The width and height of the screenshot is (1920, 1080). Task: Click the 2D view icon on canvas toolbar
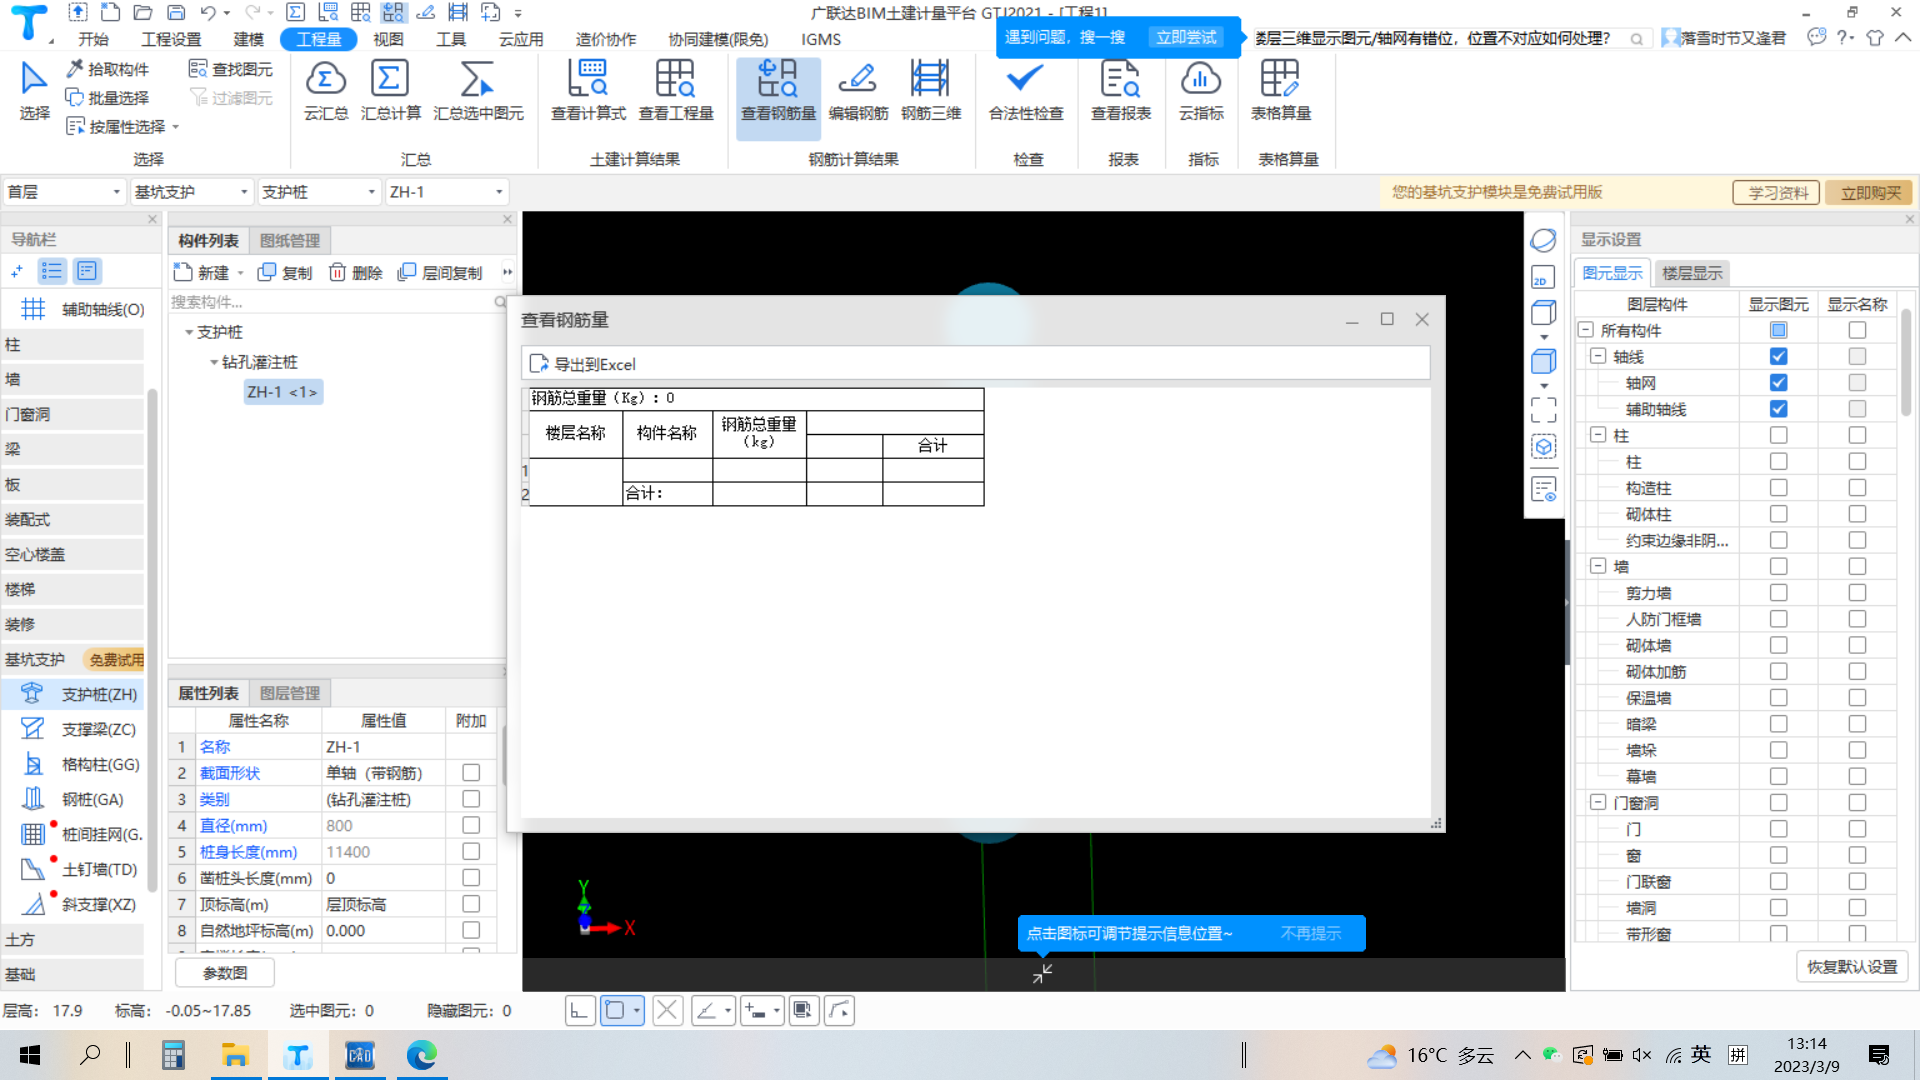point(1543,277)
